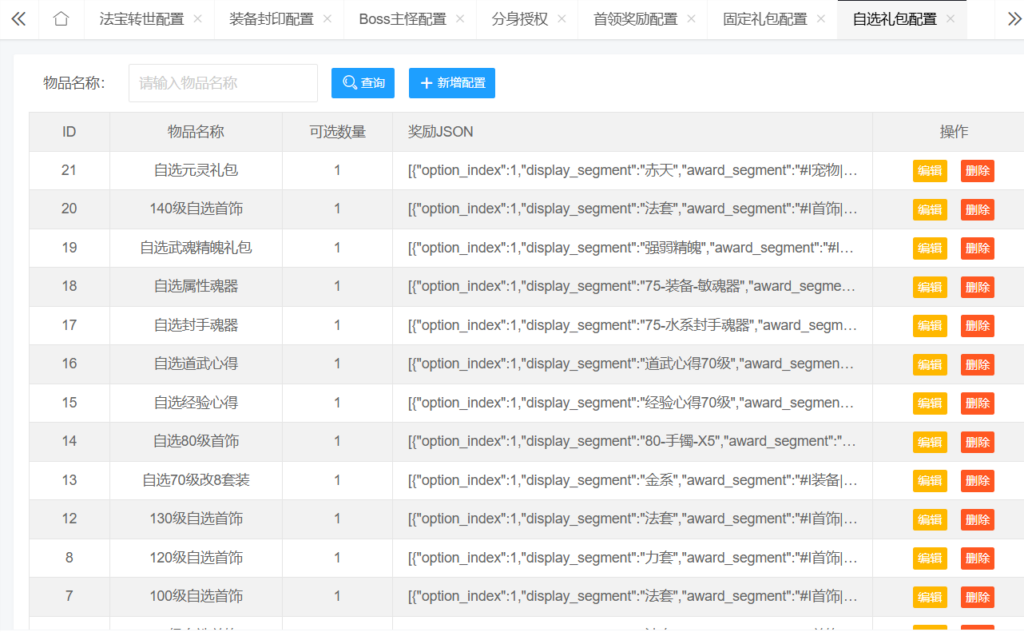Switch to the 装备封印配置 tab
The width and height of the screenshot is (1024, 632).
click(x=272, y=19)
